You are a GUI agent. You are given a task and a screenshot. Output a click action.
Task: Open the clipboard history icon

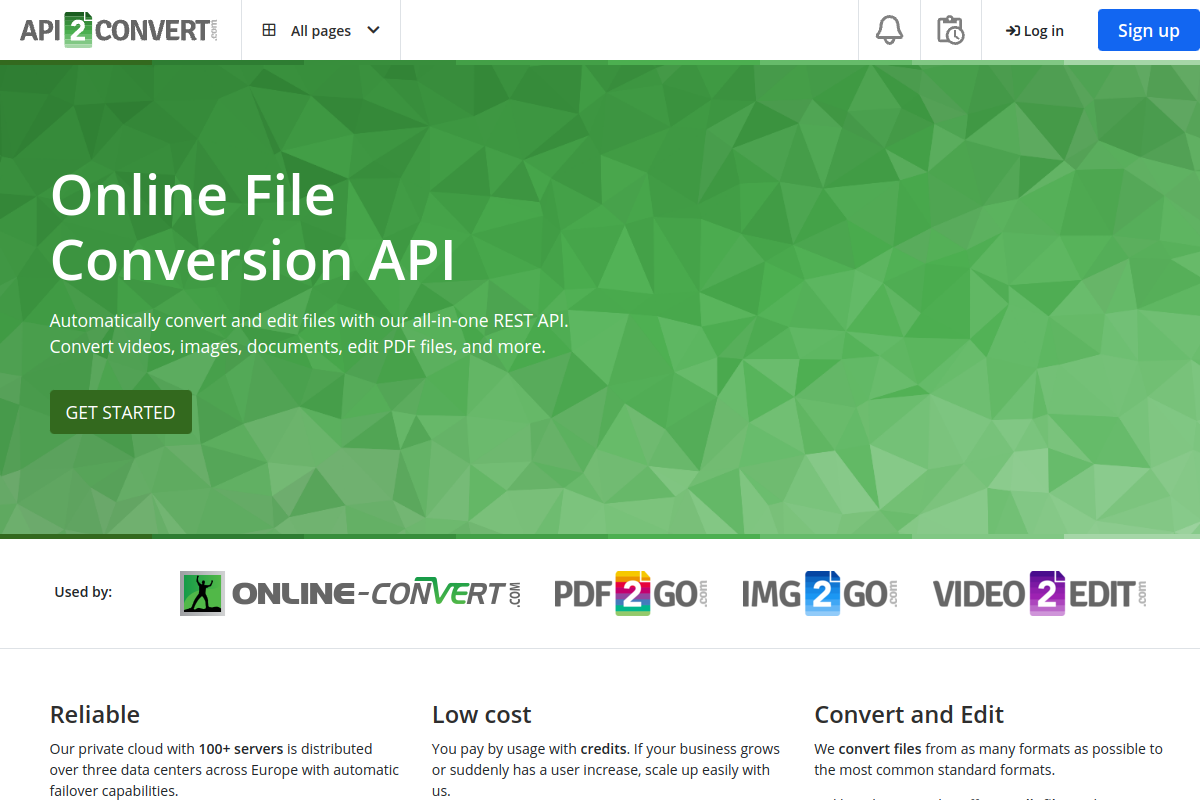950,30
